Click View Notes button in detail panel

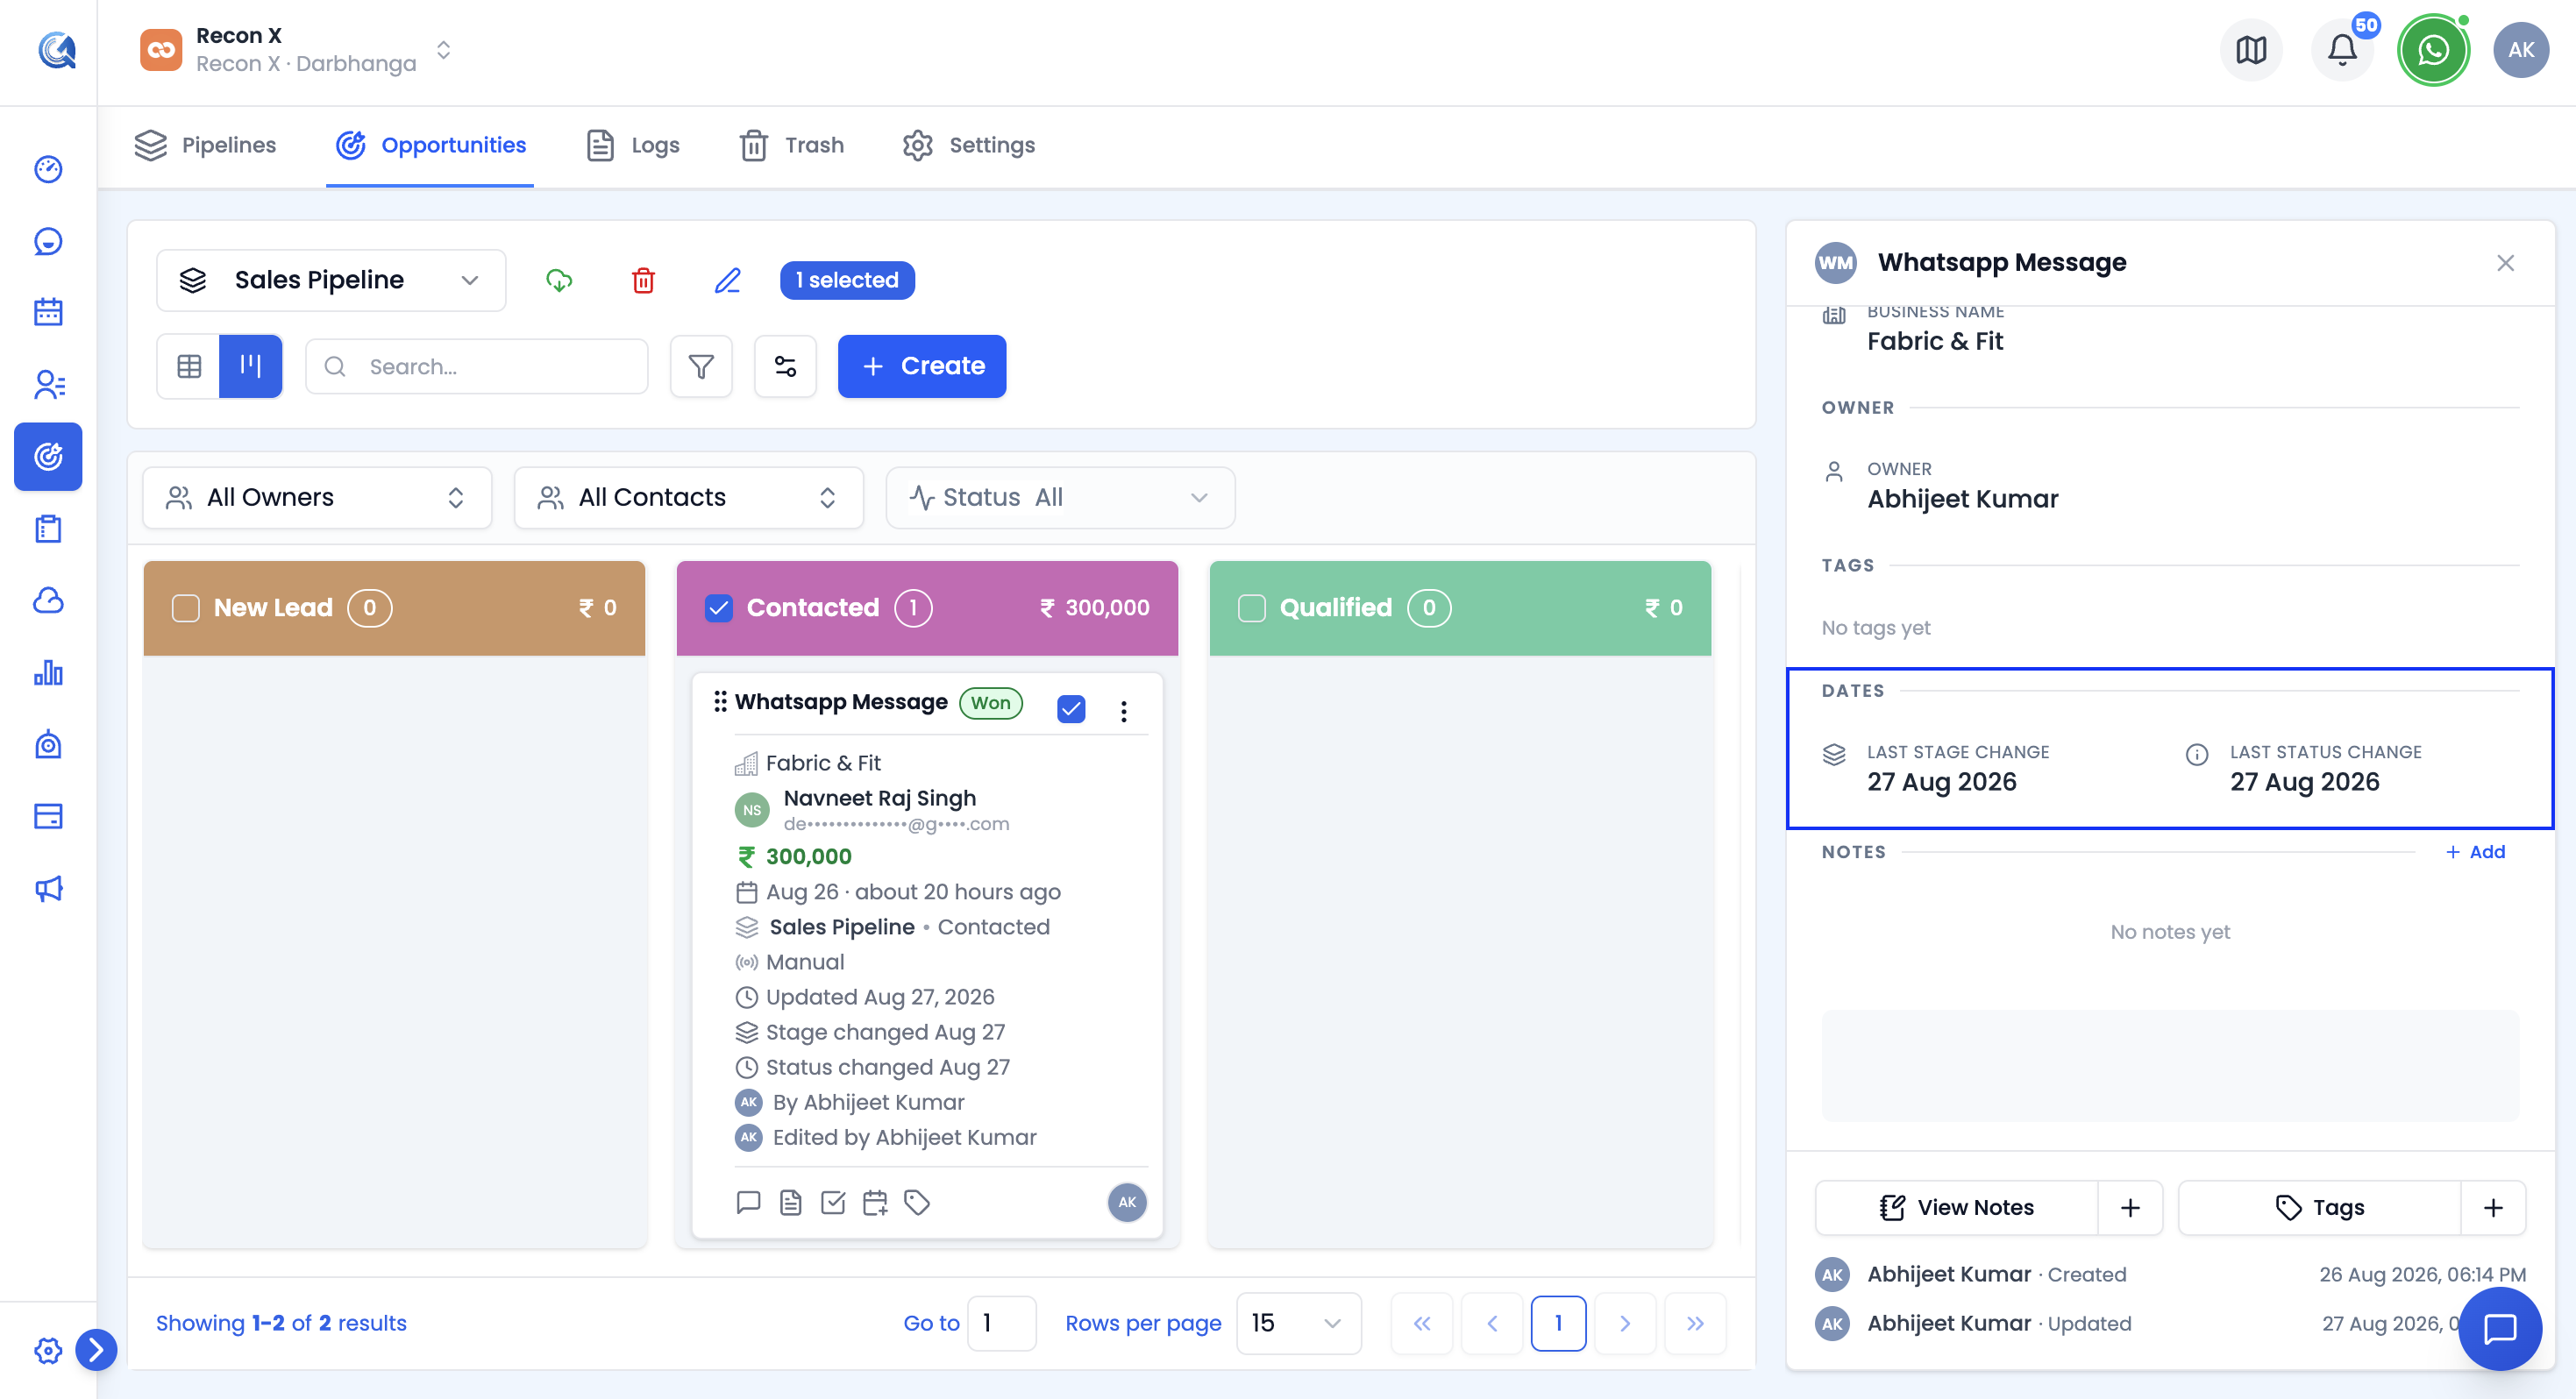pos(1956,1207)
